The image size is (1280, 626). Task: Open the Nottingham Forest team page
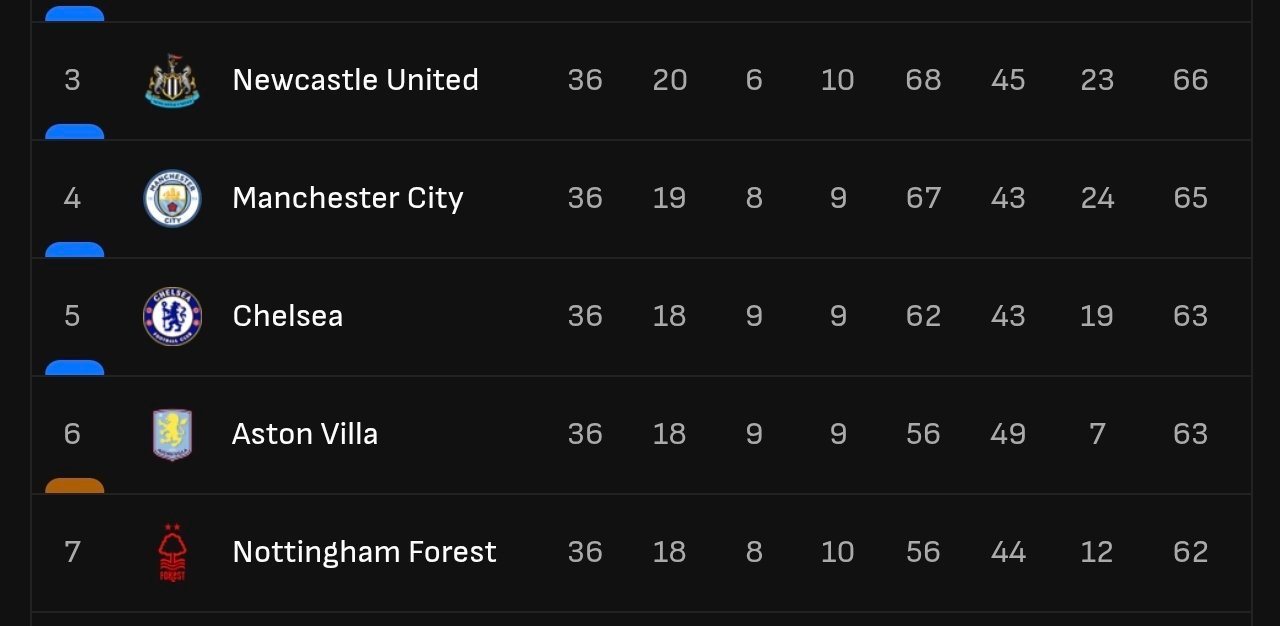pos(364,552)
